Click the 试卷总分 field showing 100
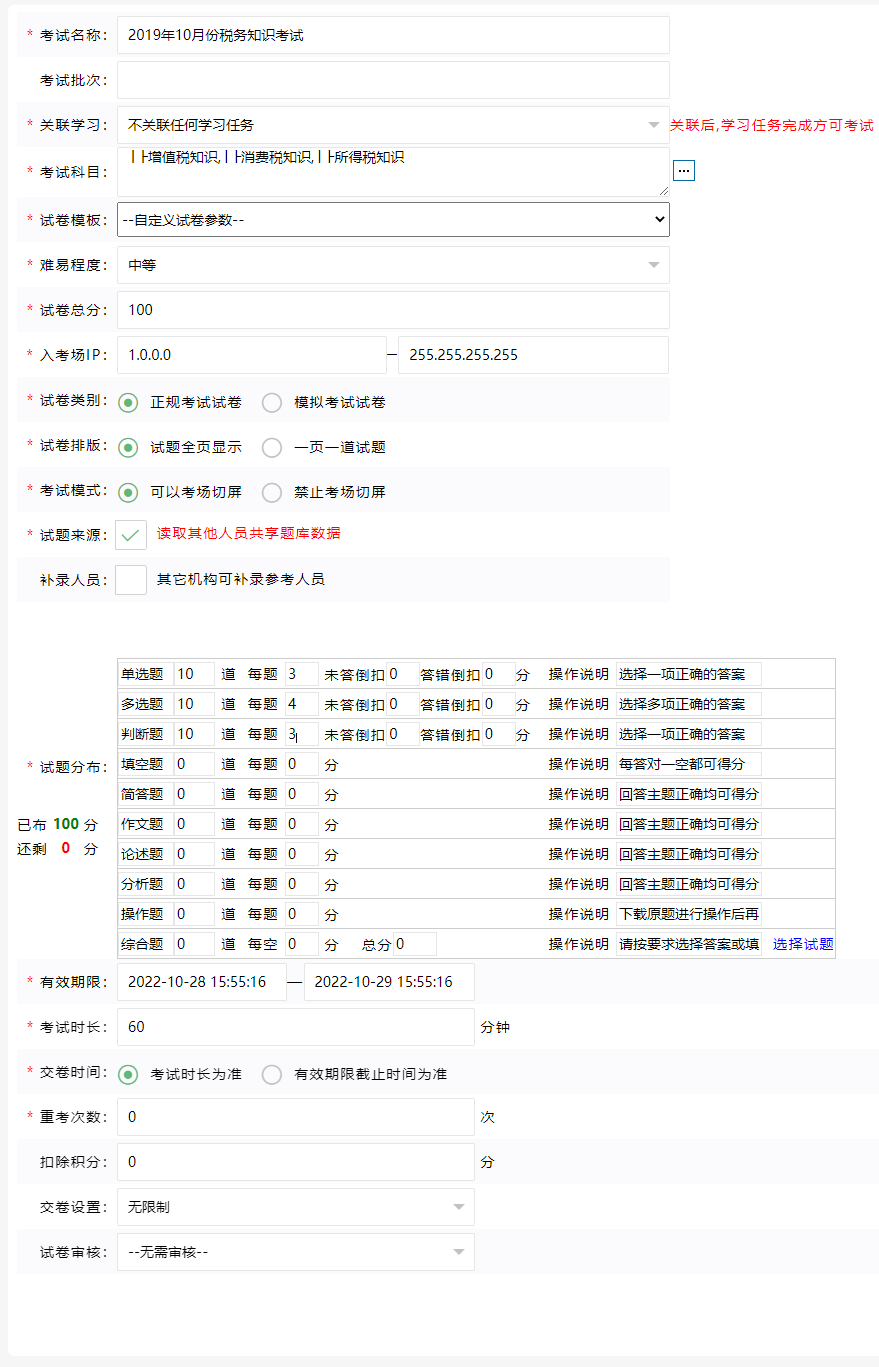The height and width of the screenshot is (1367, 879). [x=393, y=310]
